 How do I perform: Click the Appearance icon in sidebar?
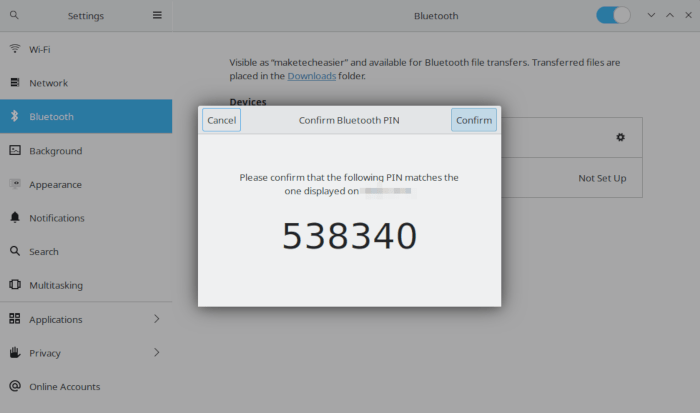(15, 184)
